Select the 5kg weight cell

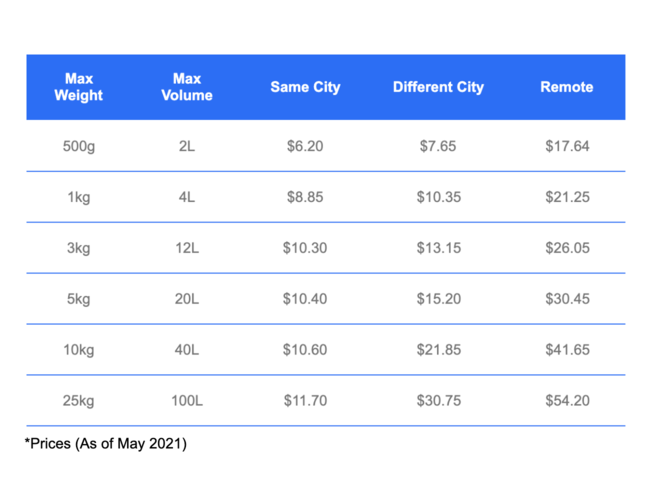[79, 299]
